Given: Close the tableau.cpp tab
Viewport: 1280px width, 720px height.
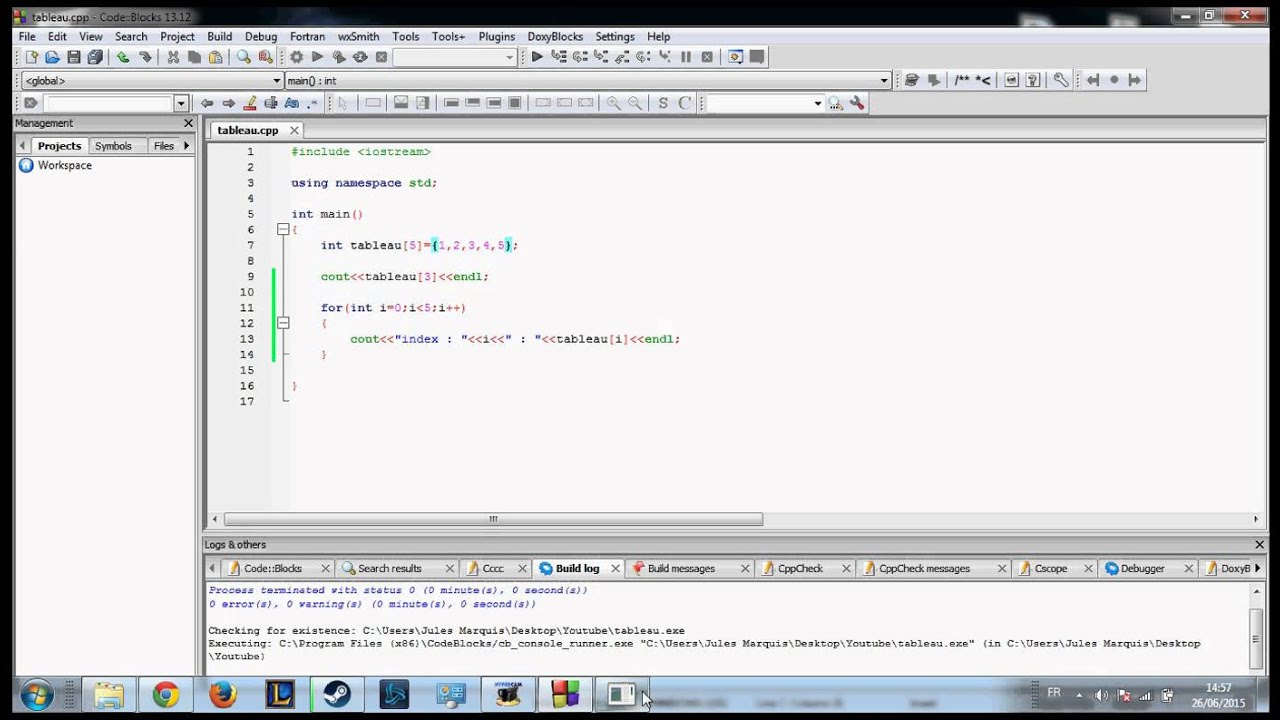Looking at the screenshot, I should [x=294, y=130].
